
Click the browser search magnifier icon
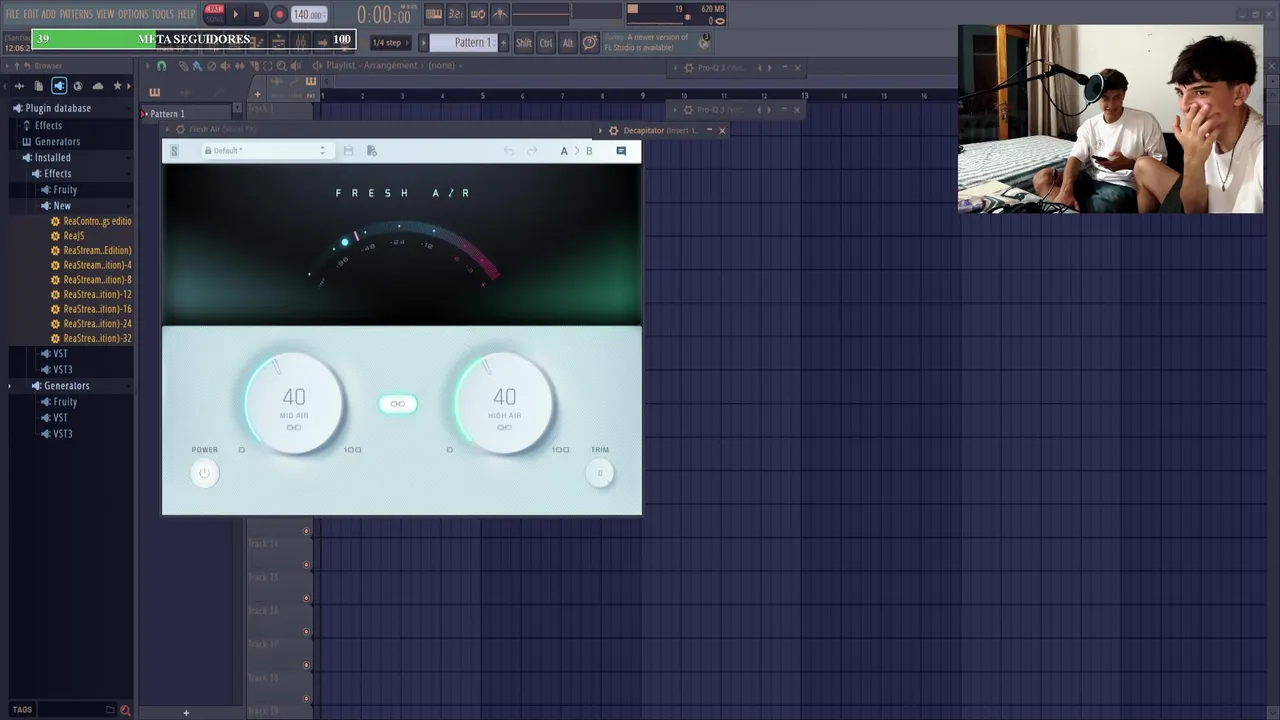click(x=125, y=710)
